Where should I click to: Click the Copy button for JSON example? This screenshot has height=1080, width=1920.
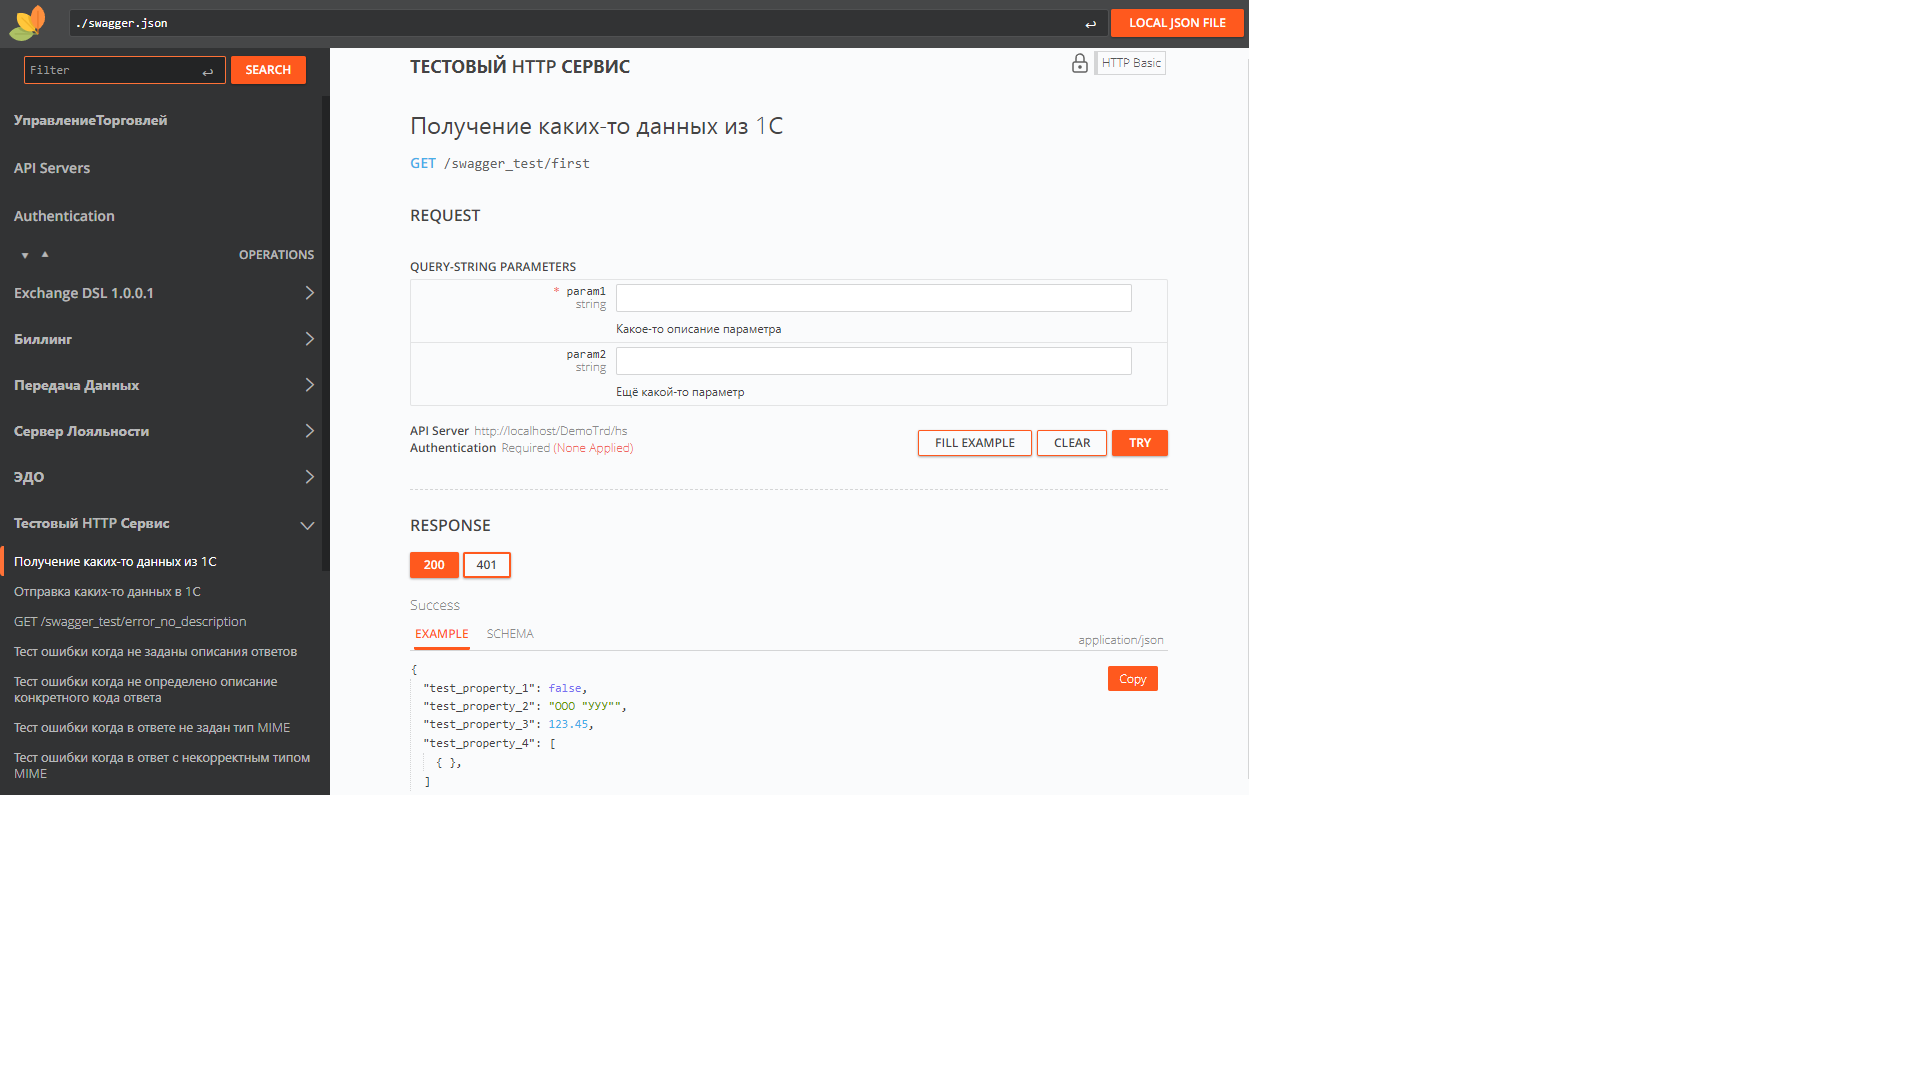(1132, 679)
